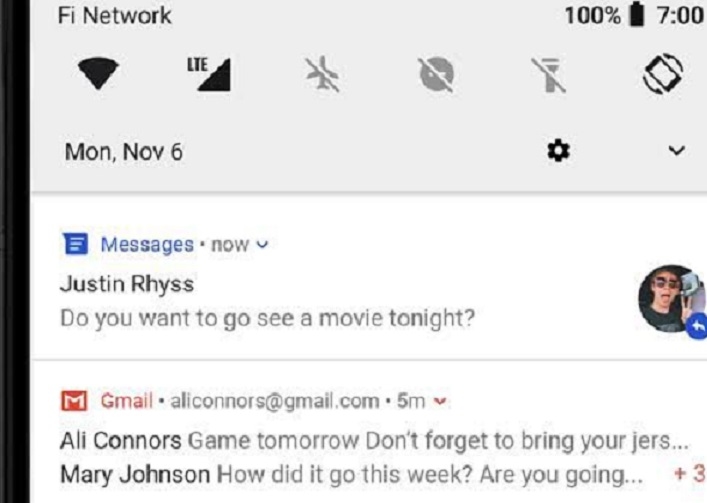The image size is (707, 503).
Task: Tap the reply badge on the avatar
Action: pyautogui.click(x=697, y=325)
